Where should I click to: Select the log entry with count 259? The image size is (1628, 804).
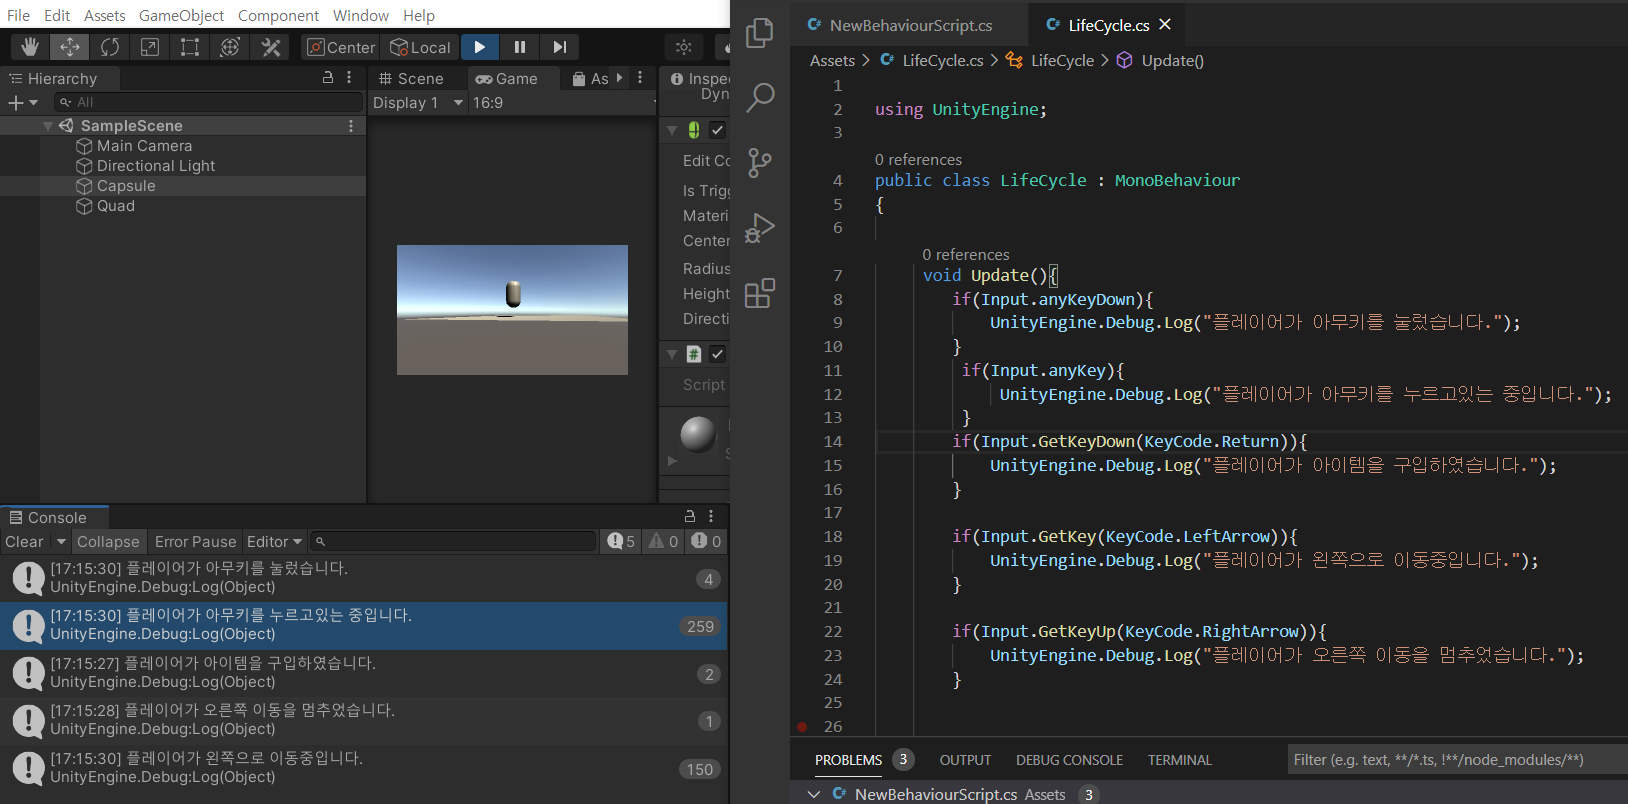364,625
